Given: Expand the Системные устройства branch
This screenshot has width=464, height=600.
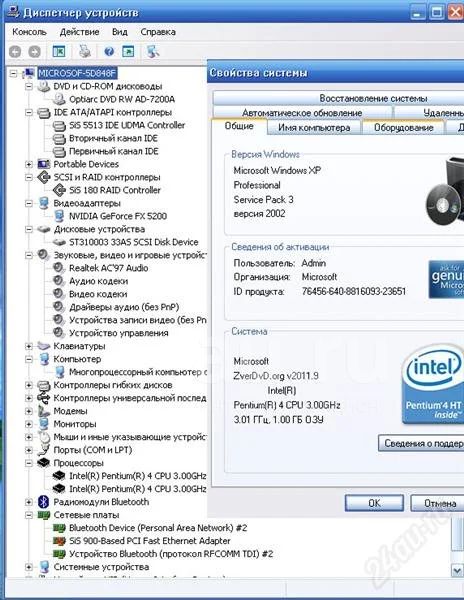Looking at the screenshot, I should pyautogui.click(x=29, y=567).
